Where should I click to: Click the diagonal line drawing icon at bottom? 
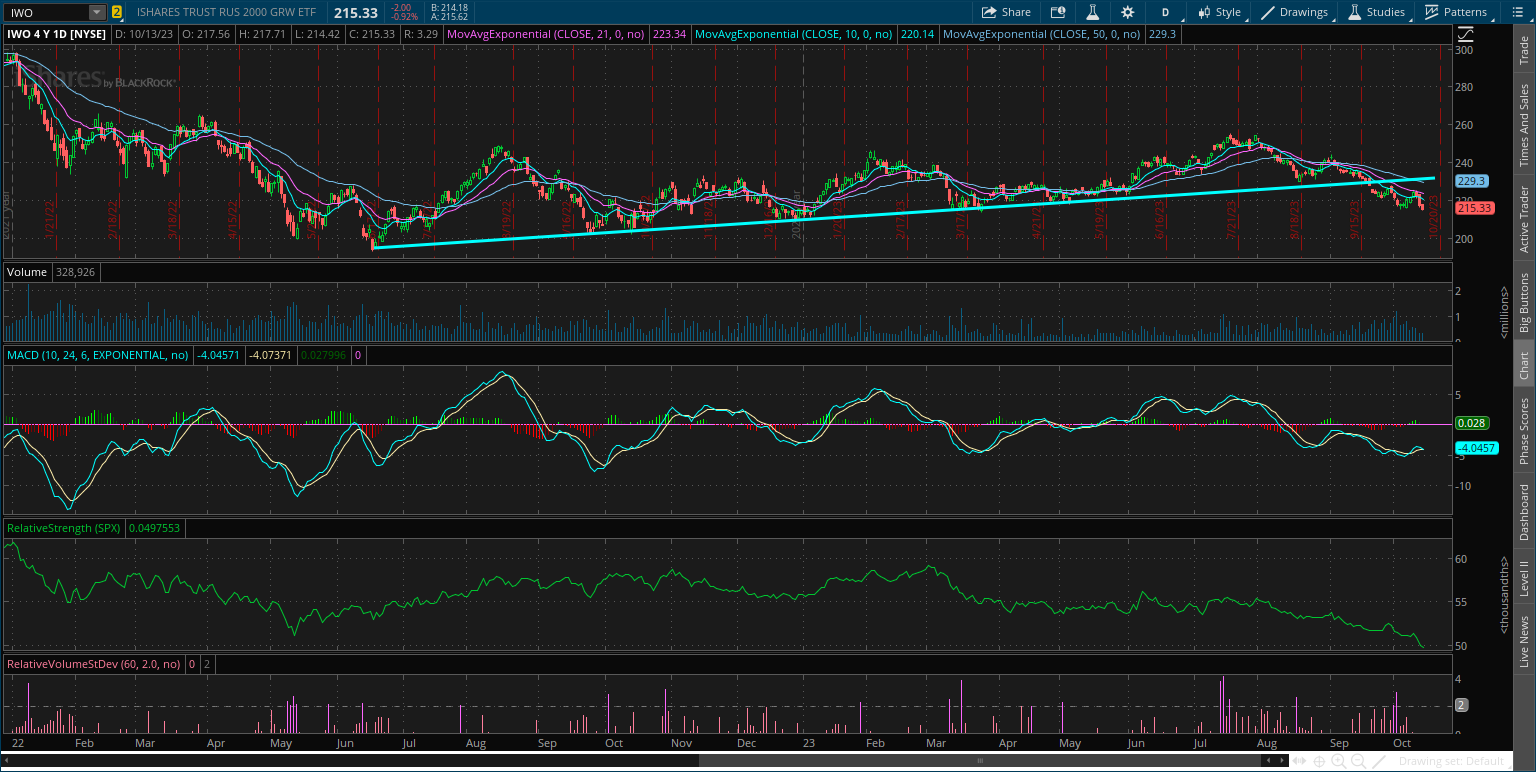coord(1377,761)
